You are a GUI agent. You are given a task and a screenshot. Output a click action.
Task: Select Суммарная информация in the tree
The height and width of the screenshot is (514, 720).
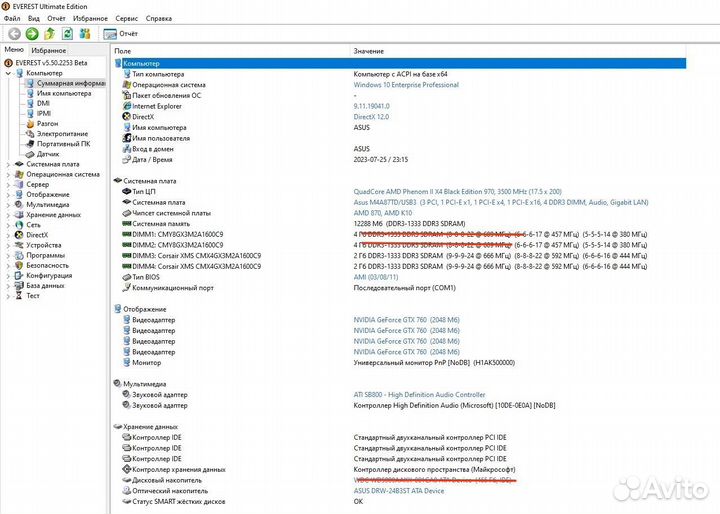[x=71, y=83]
